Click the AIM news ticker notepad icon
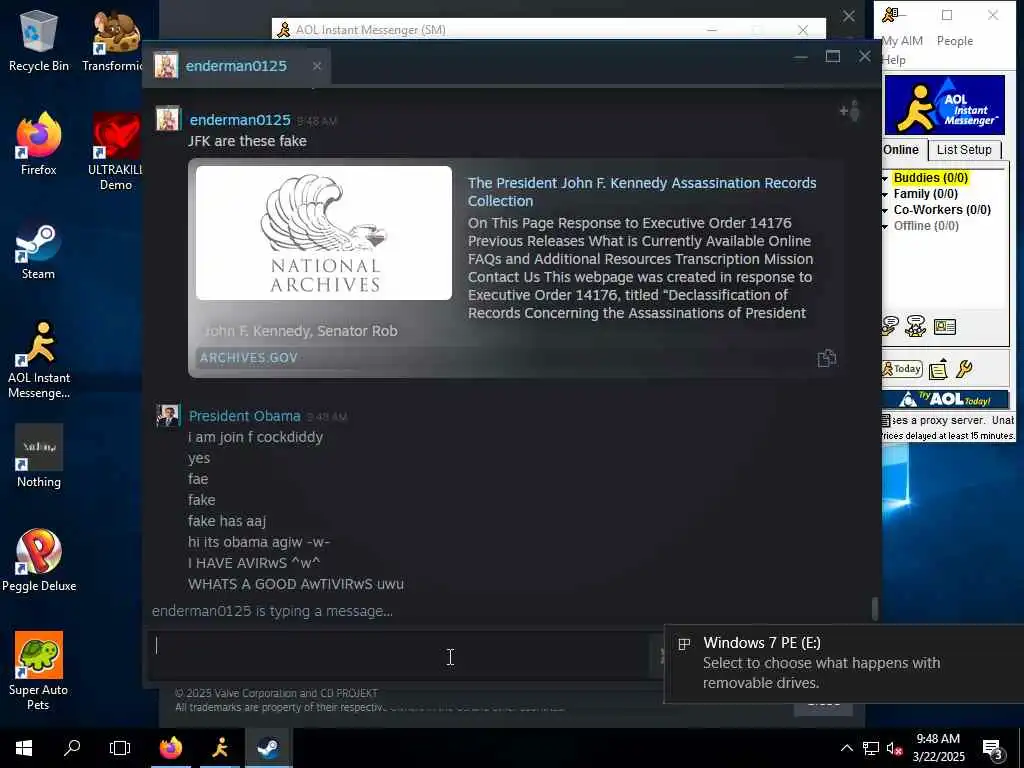This screenshot has width=1024, height=768. click(x=938, y=370)
